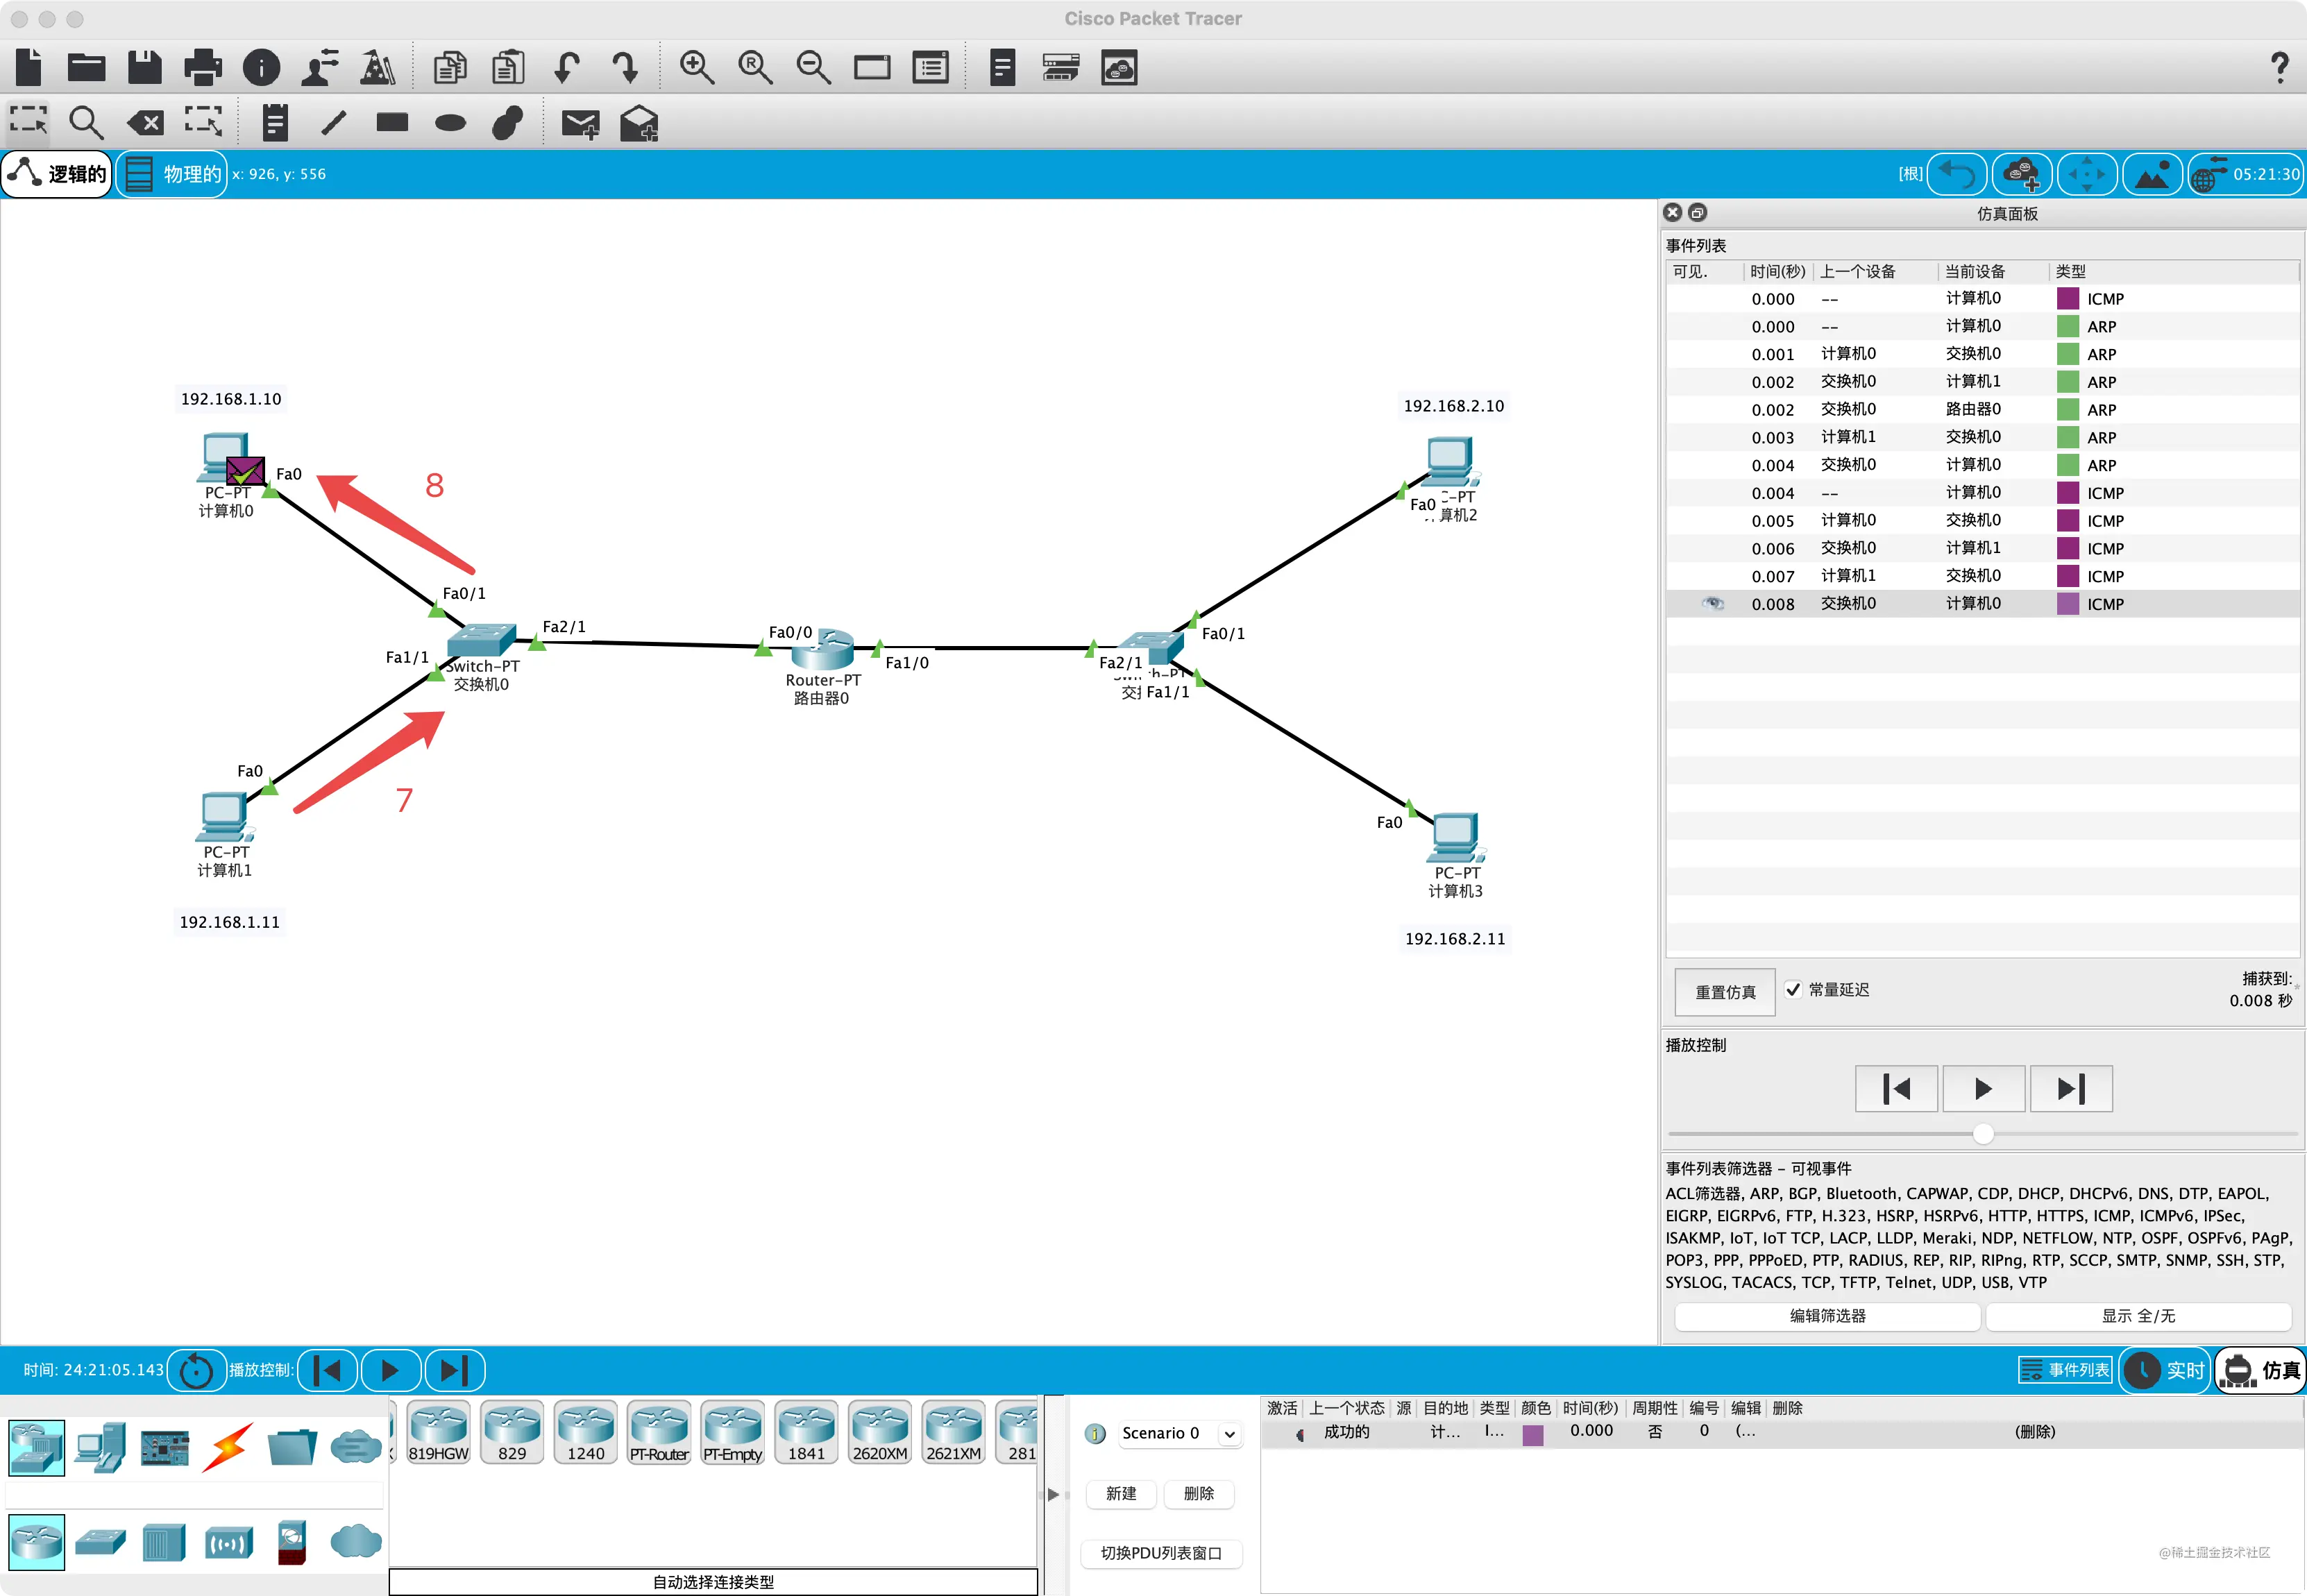Choose the Inspect magnifier tool
This screenshot has width=2307, height=1596.
pos(86,122)
